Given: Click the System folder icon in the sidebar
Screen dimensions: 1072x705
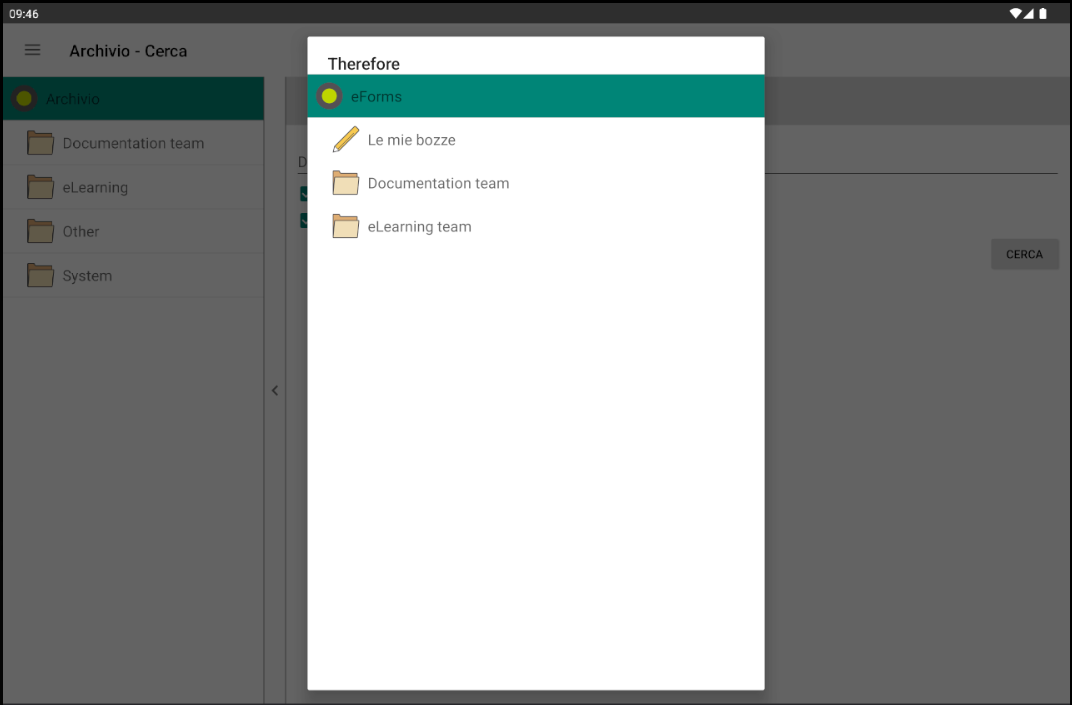Looking at the screenshot, I should click(40, 275).
